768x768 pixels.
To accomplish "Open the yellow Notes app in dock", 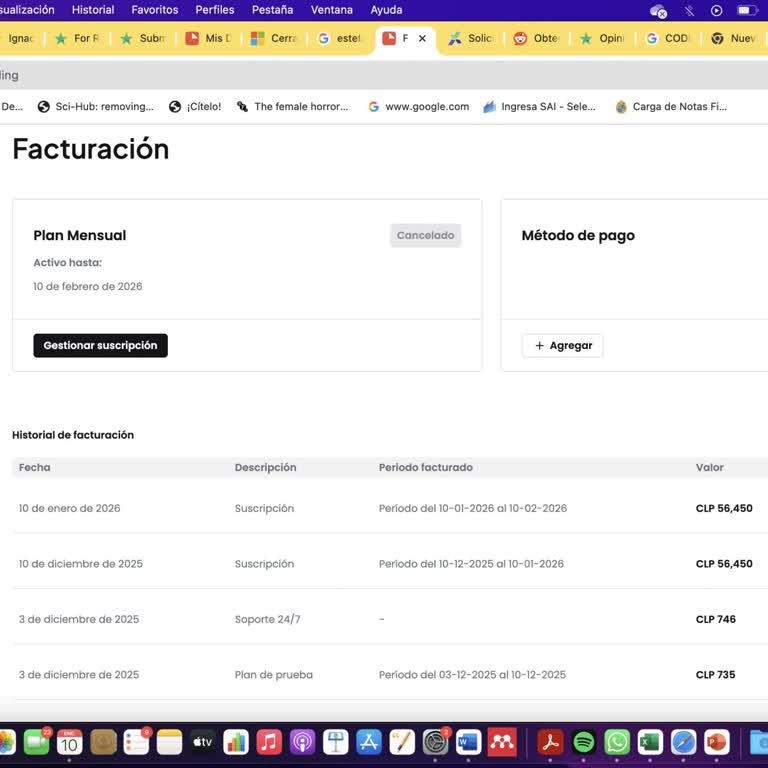I will [169, 743].
